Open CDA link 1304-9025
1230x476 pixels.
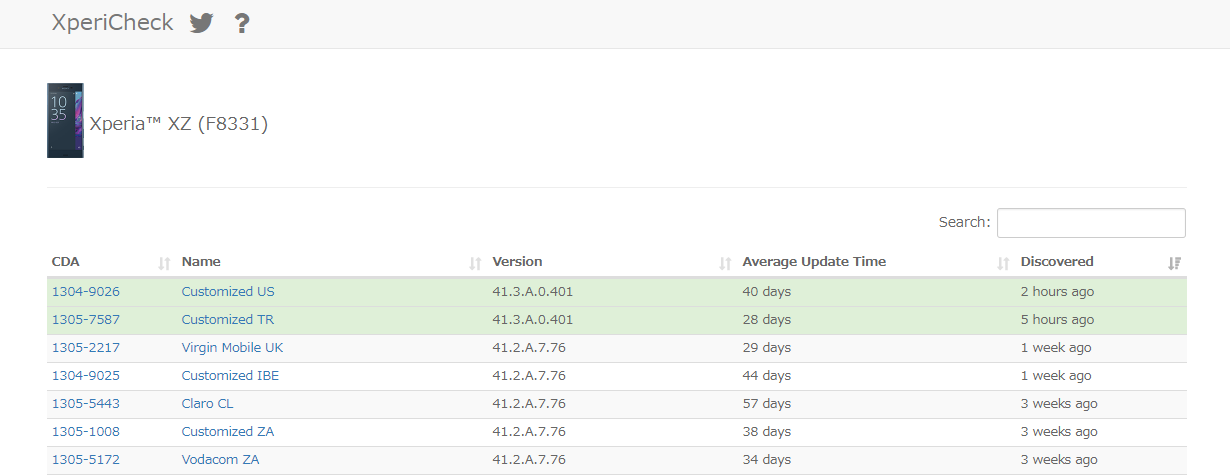click(x=86, y=376)
